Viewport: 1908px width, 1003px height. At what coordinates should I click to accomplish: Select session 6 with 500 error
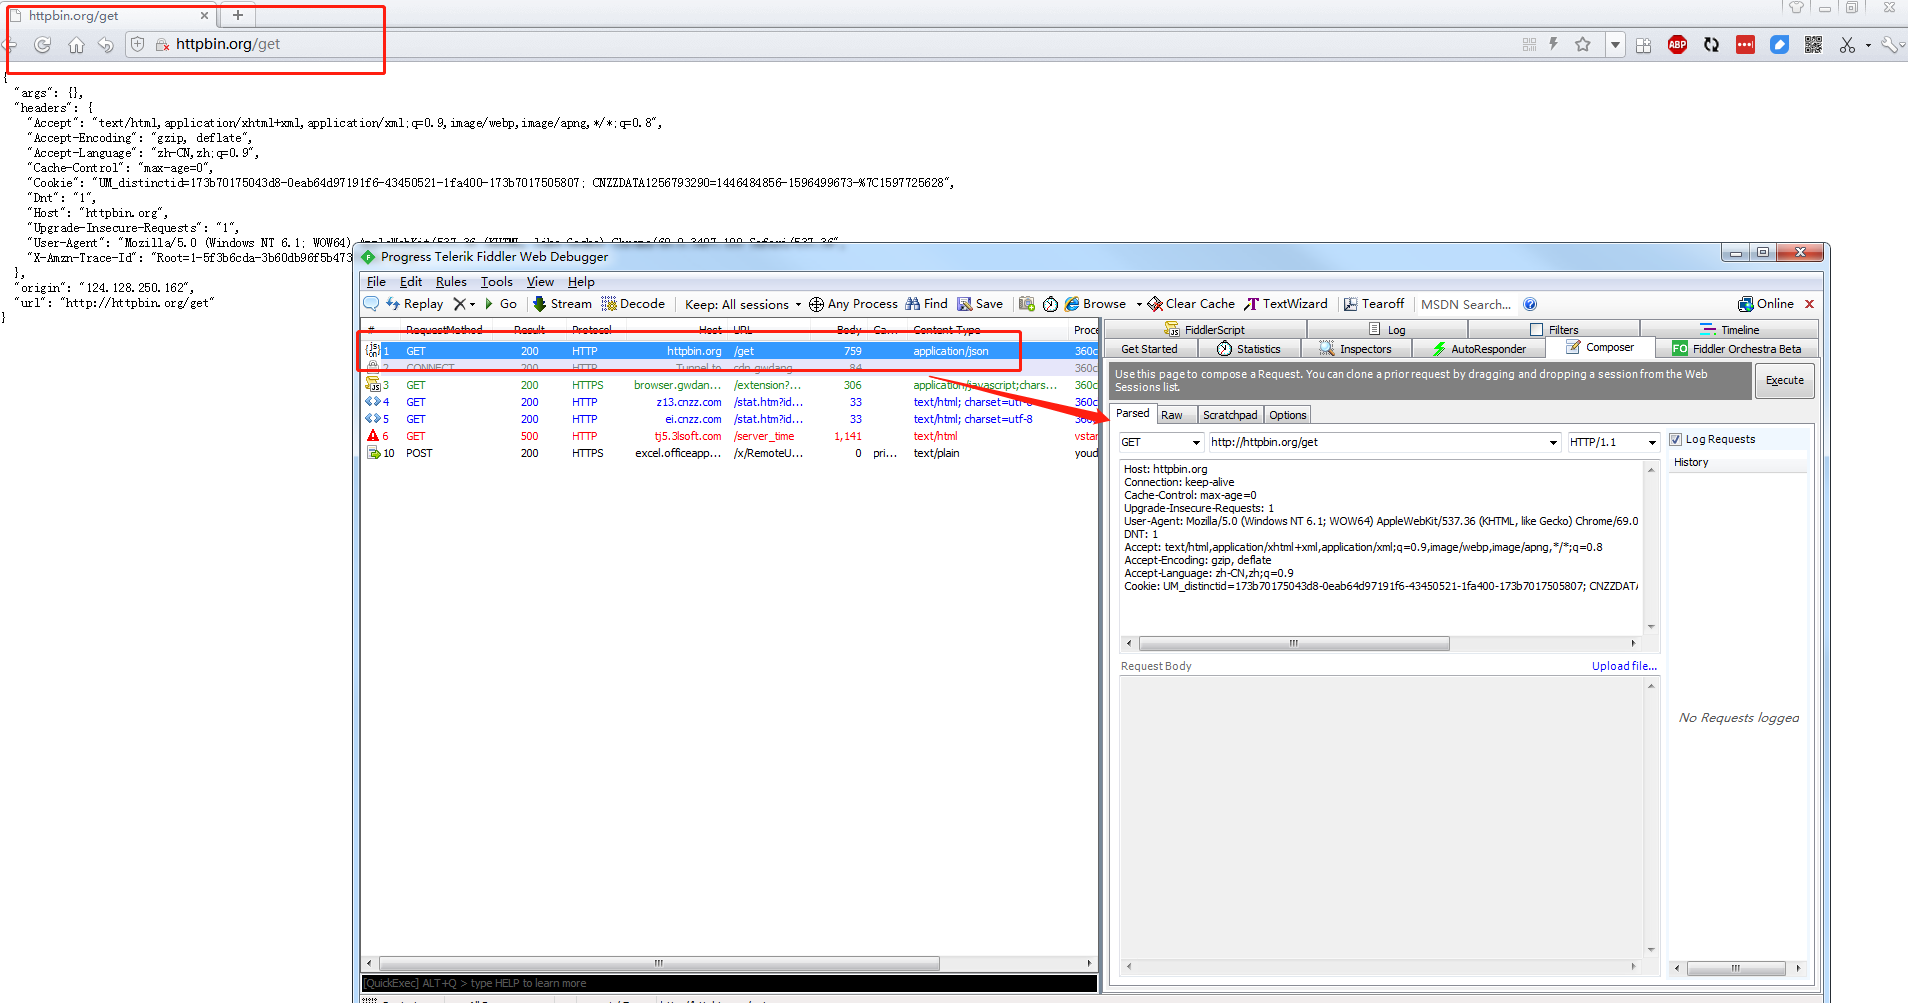[x=730, y=436]
